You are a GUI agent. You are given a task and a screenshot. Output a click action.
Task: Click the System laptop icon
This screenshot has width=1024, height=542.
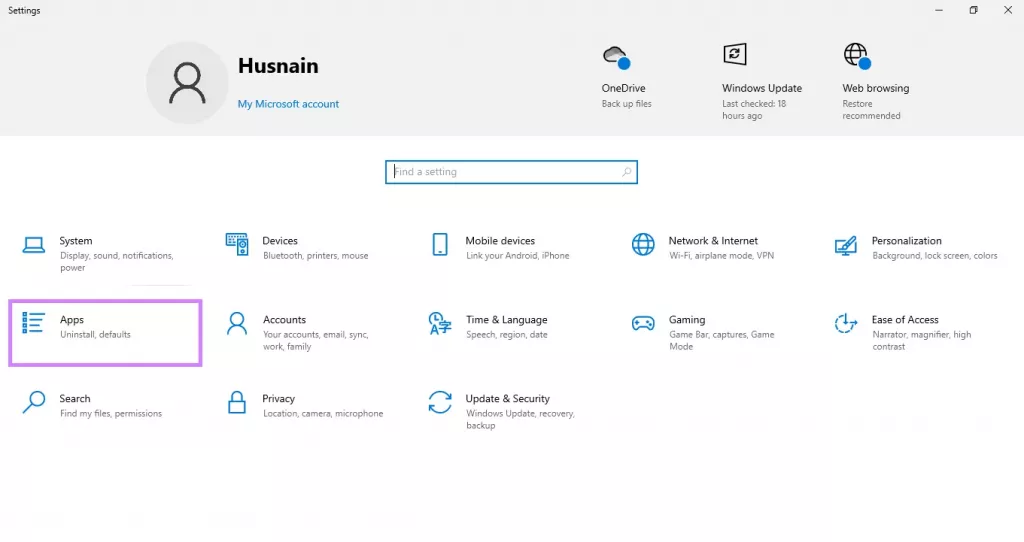point(34,245)
